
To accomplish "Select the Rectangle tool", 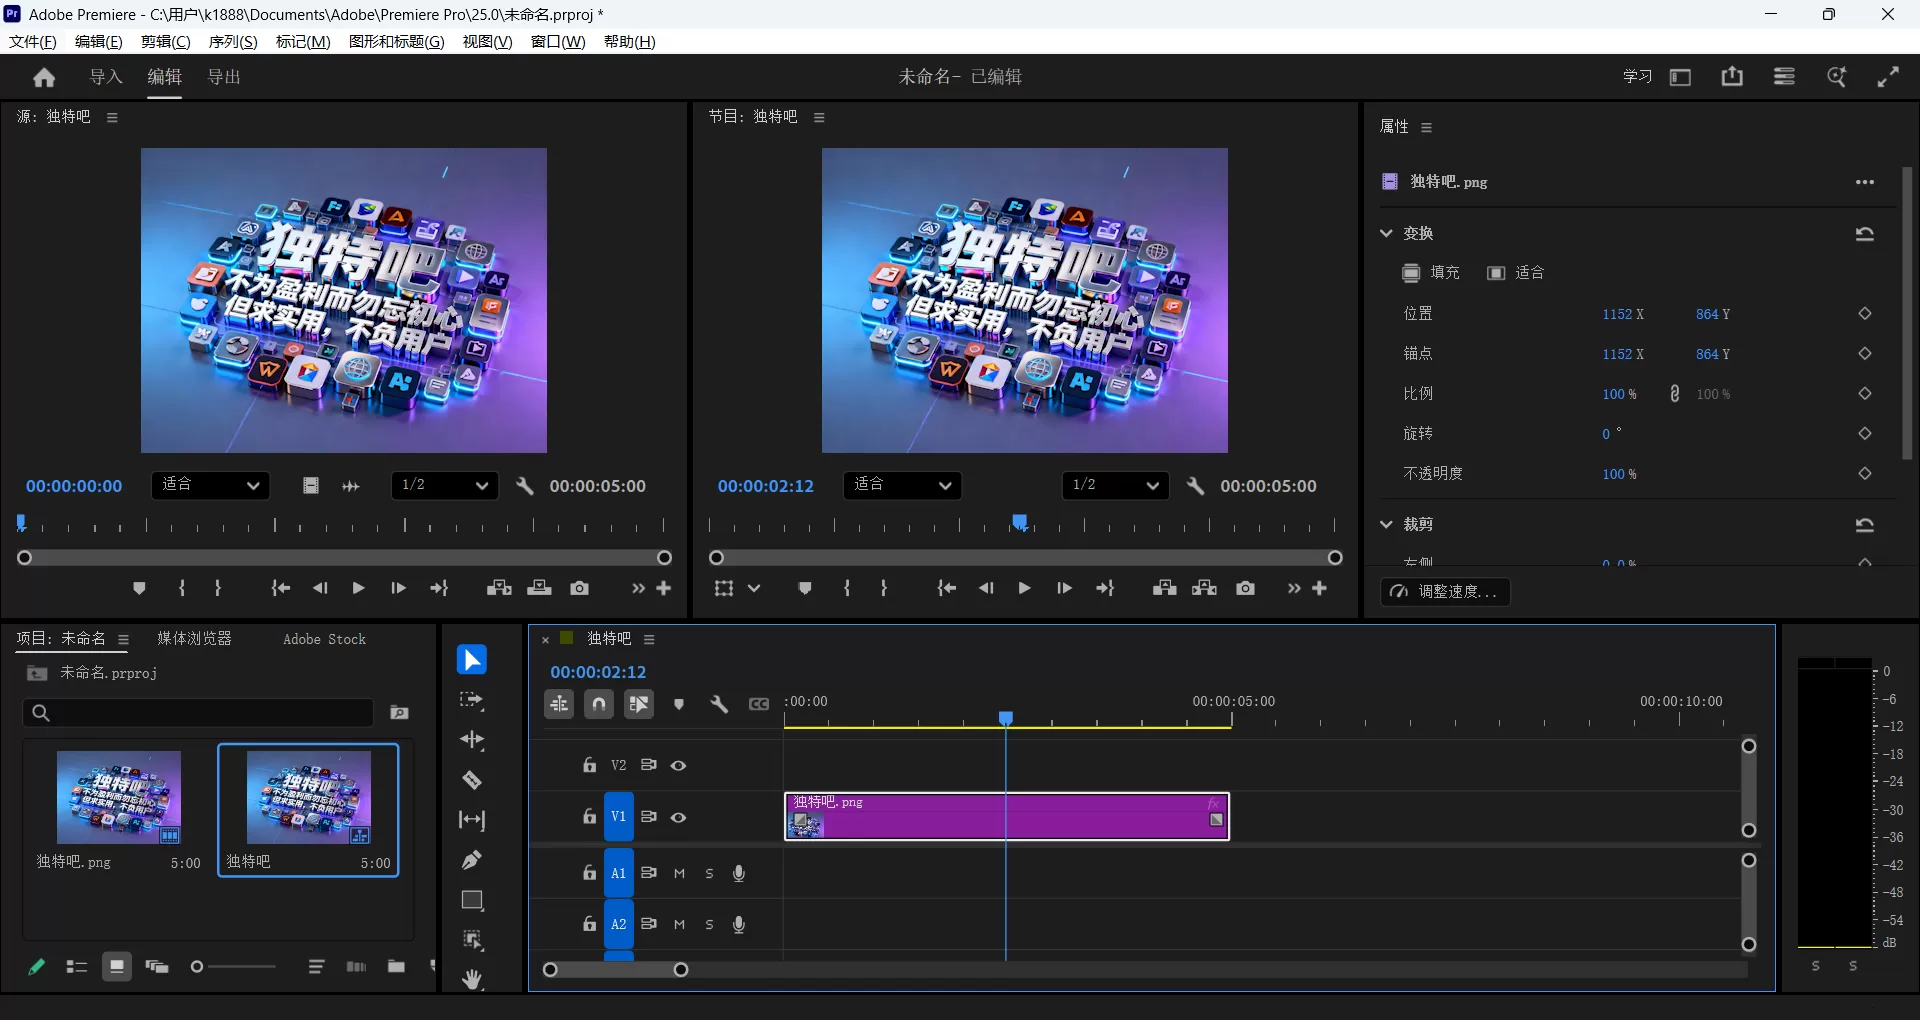I will 471,900.
